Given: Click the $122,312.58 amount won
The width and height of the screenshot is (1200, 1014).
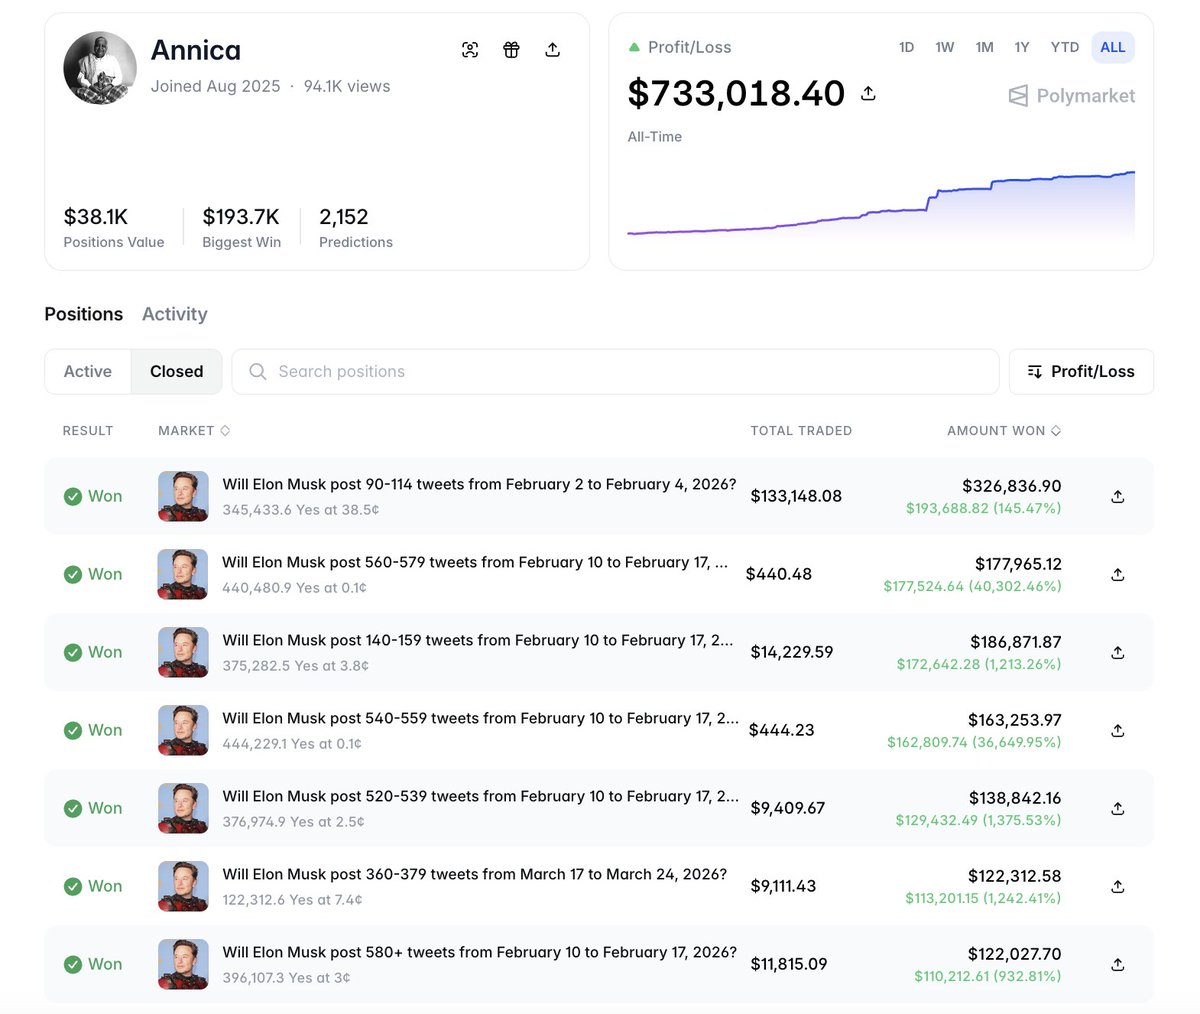Looking at the screenshot, I should pos(1015,876).
